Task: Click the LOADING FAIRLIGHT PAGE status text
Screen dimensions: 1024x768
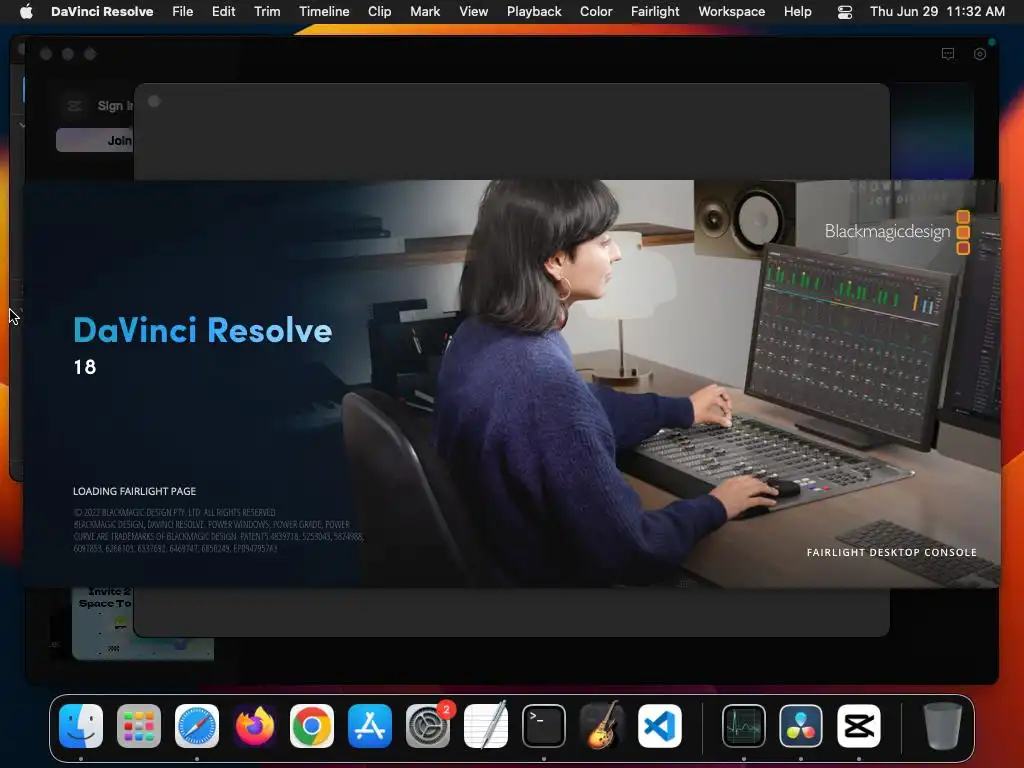Action: 135,491
